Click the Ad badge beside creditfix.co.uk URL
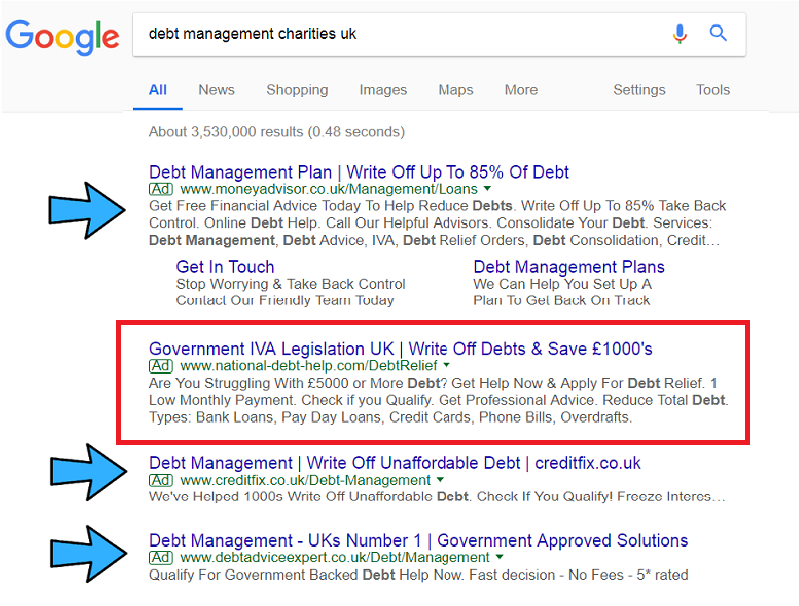Screen dimensions: 799x606 click(x=161, y=480)
